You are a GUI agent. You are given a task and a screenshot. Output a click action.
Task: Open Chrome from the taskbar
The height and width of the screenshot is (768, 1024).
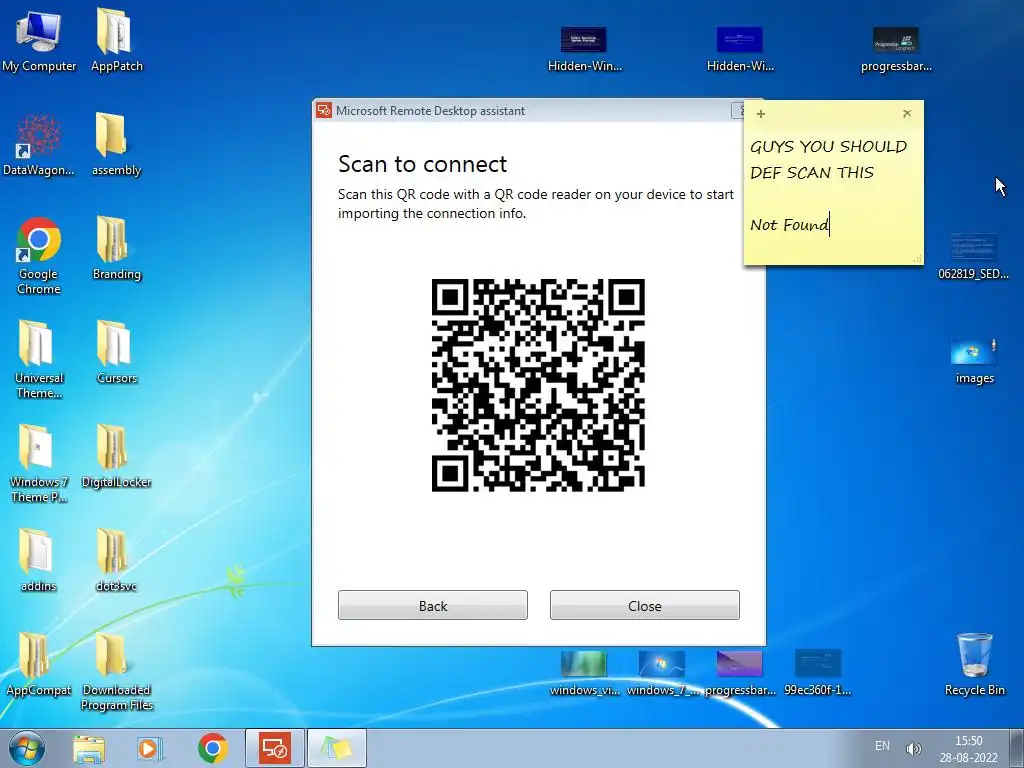pyautogui.click(x=212, y=748)
